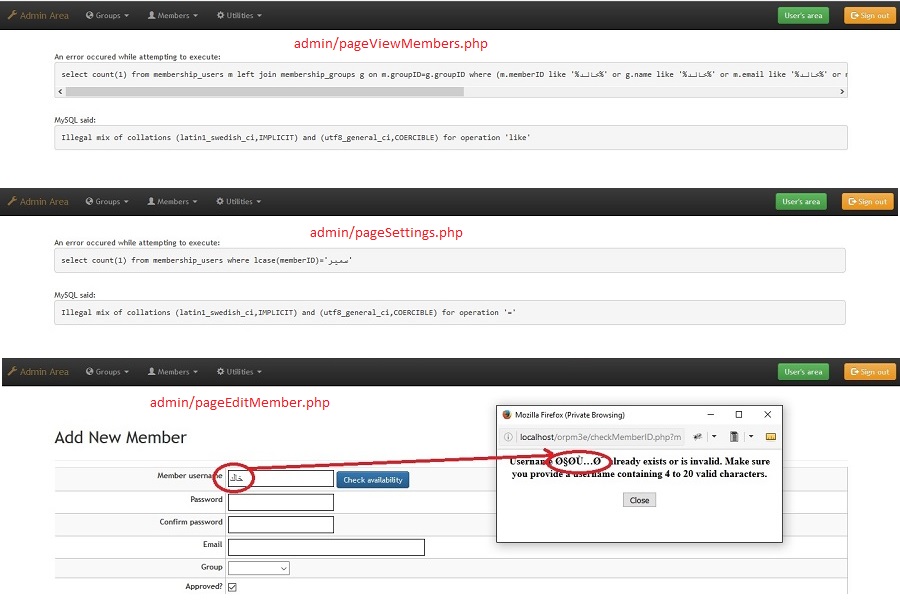The width and height of the screenshot is (900, 602).
Task: Click the Check availability button
Action: click(x=373, y=480)
